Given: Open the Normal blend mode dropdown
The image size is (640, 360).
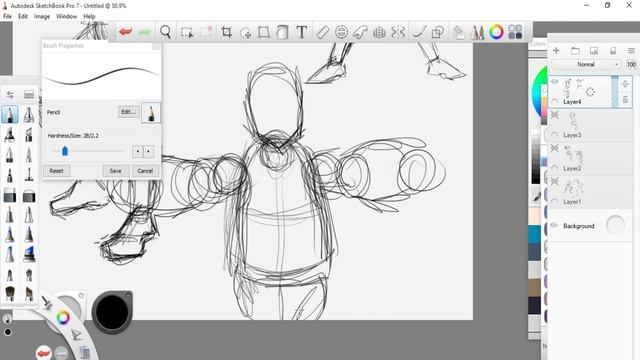Looking at the screenshot, I should (x=586, y=64).
